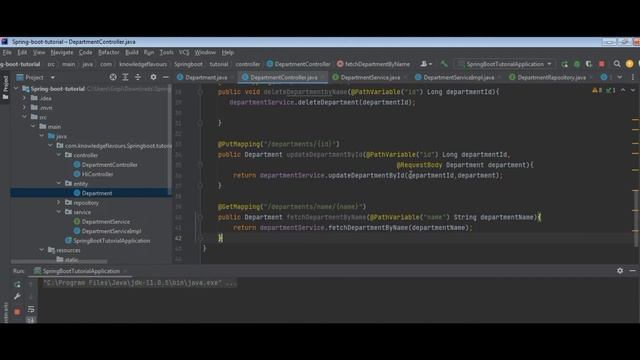Viewport: 640px width, 360px height.
Task: Click run with coverage icon
Action: pyautogui.click(x=589, y=64)
